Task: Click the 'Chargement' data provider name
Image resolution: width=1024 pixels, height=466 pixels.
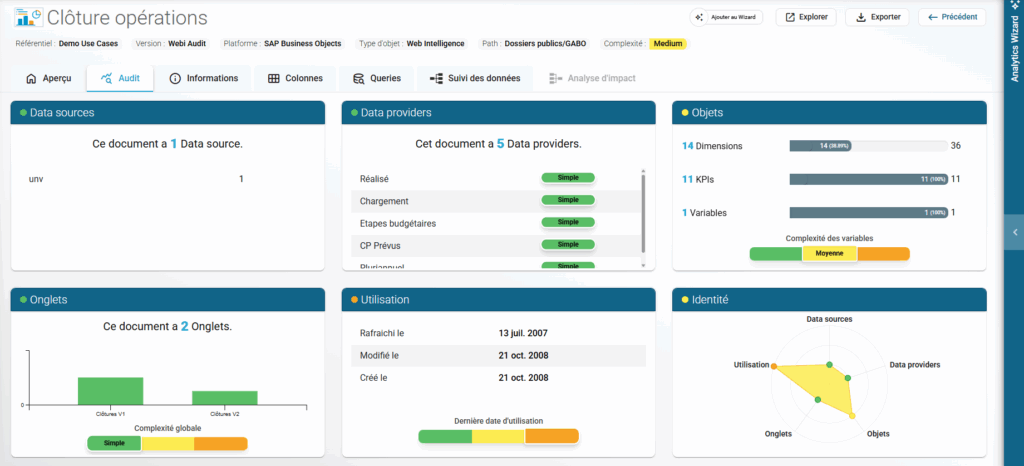Action: [x=384, y=201]
